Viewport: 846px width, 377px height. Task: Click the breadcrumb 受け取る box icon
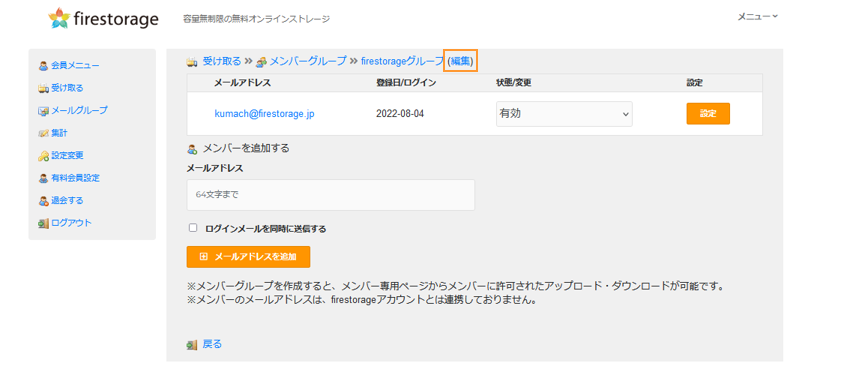[192, 62]
